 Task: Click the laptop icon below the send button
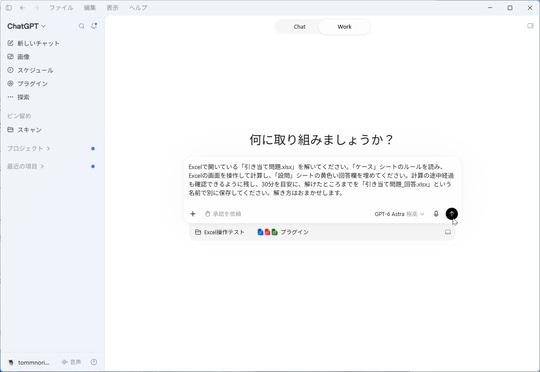coord(448,232)
